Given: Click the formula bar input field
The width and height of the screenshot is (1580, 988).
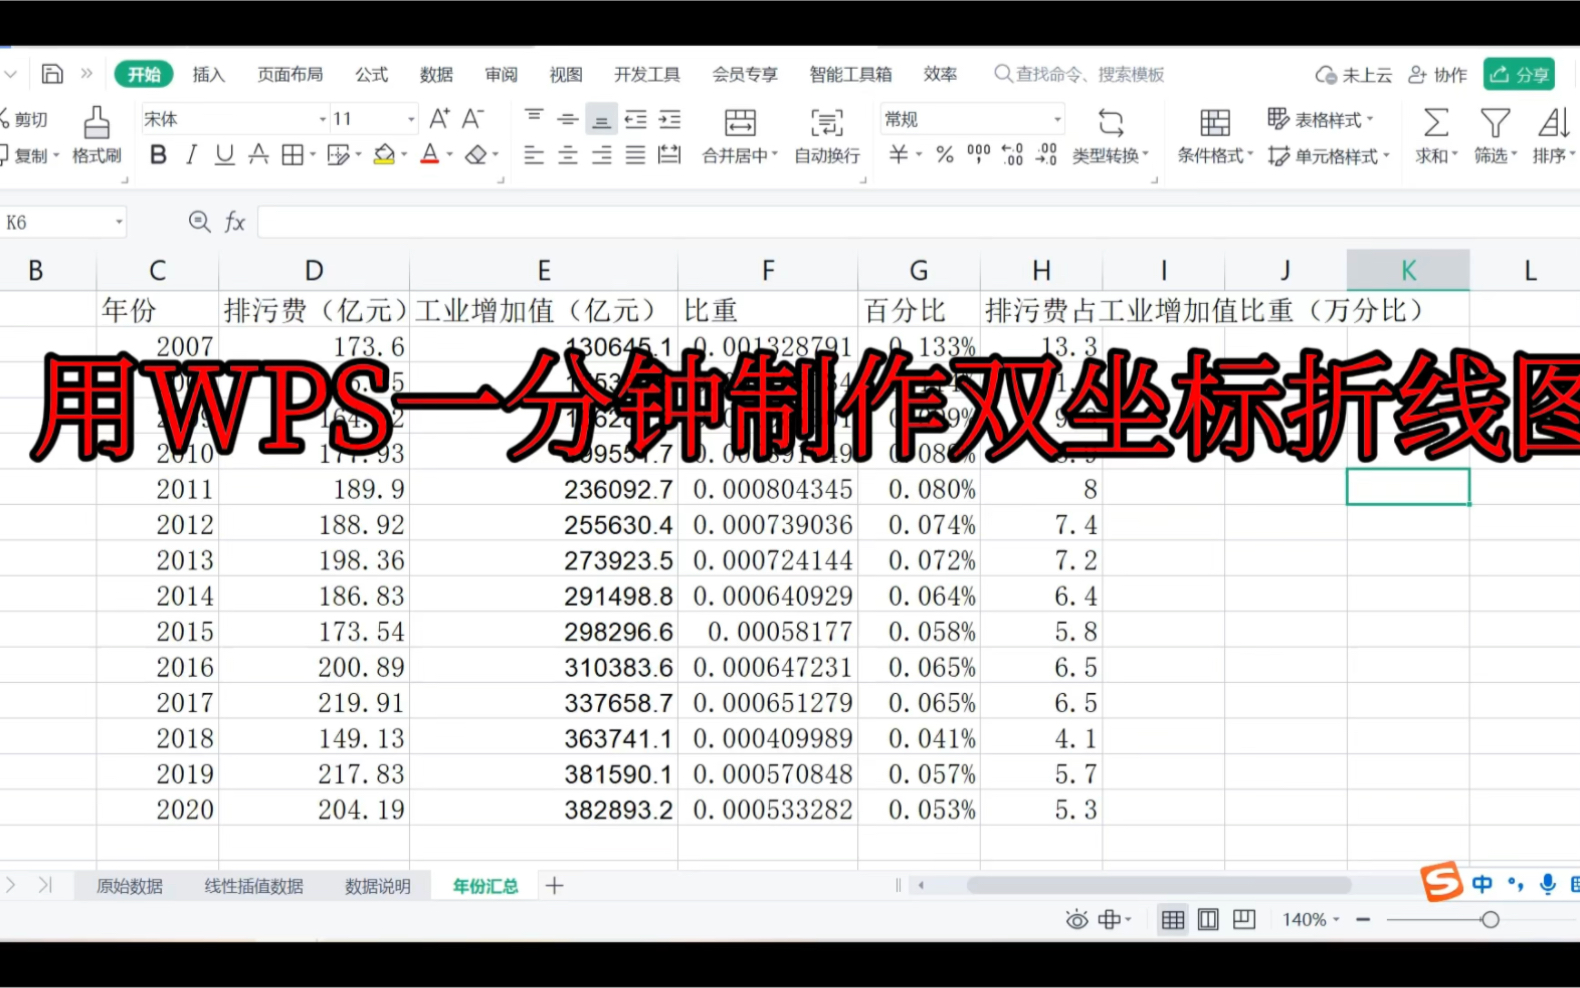Looking at the screenshot, I should [x=918, y=222].
